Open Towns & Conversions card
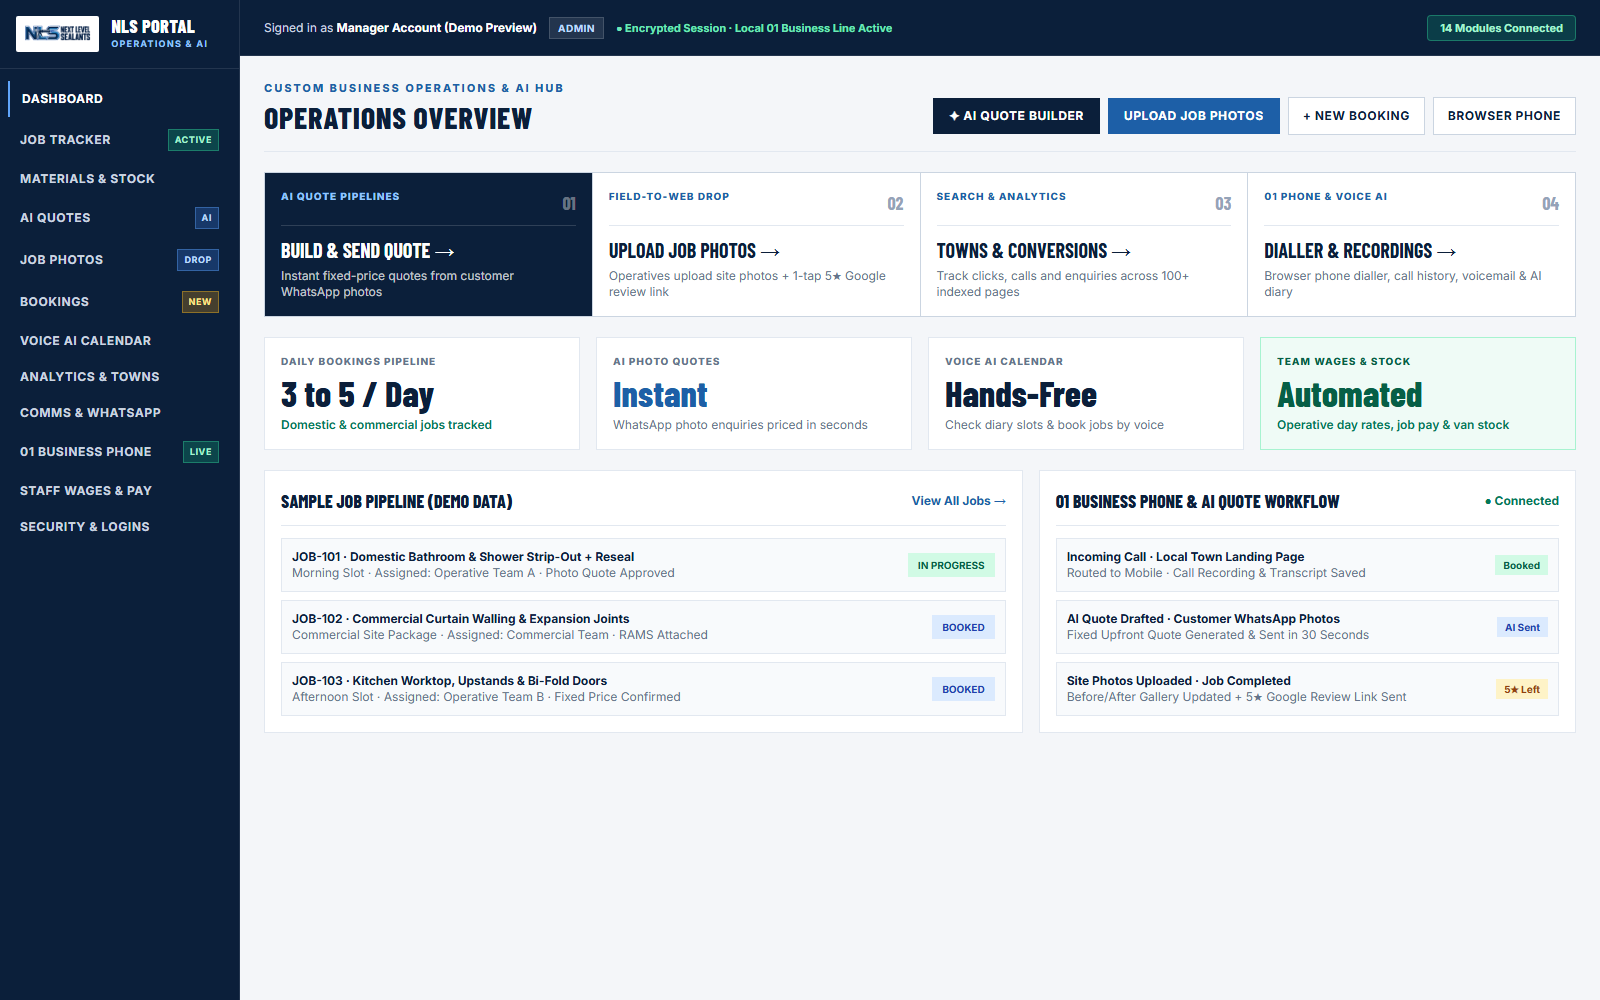This screenshot has width=1600, height=1000. tap(1084, 245)
